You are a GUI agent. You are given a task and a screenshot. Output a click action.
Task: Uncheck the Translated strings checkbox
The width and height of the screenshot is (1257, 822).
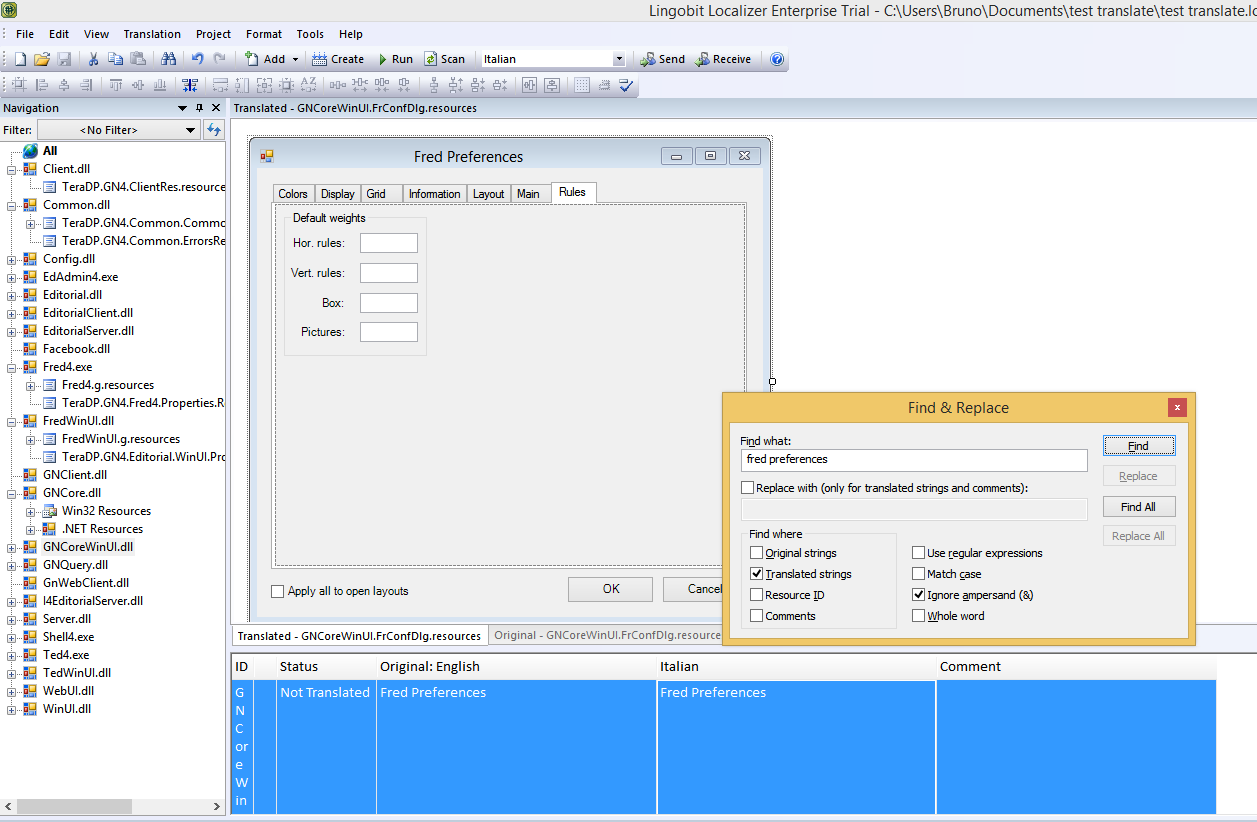[756, 574]
